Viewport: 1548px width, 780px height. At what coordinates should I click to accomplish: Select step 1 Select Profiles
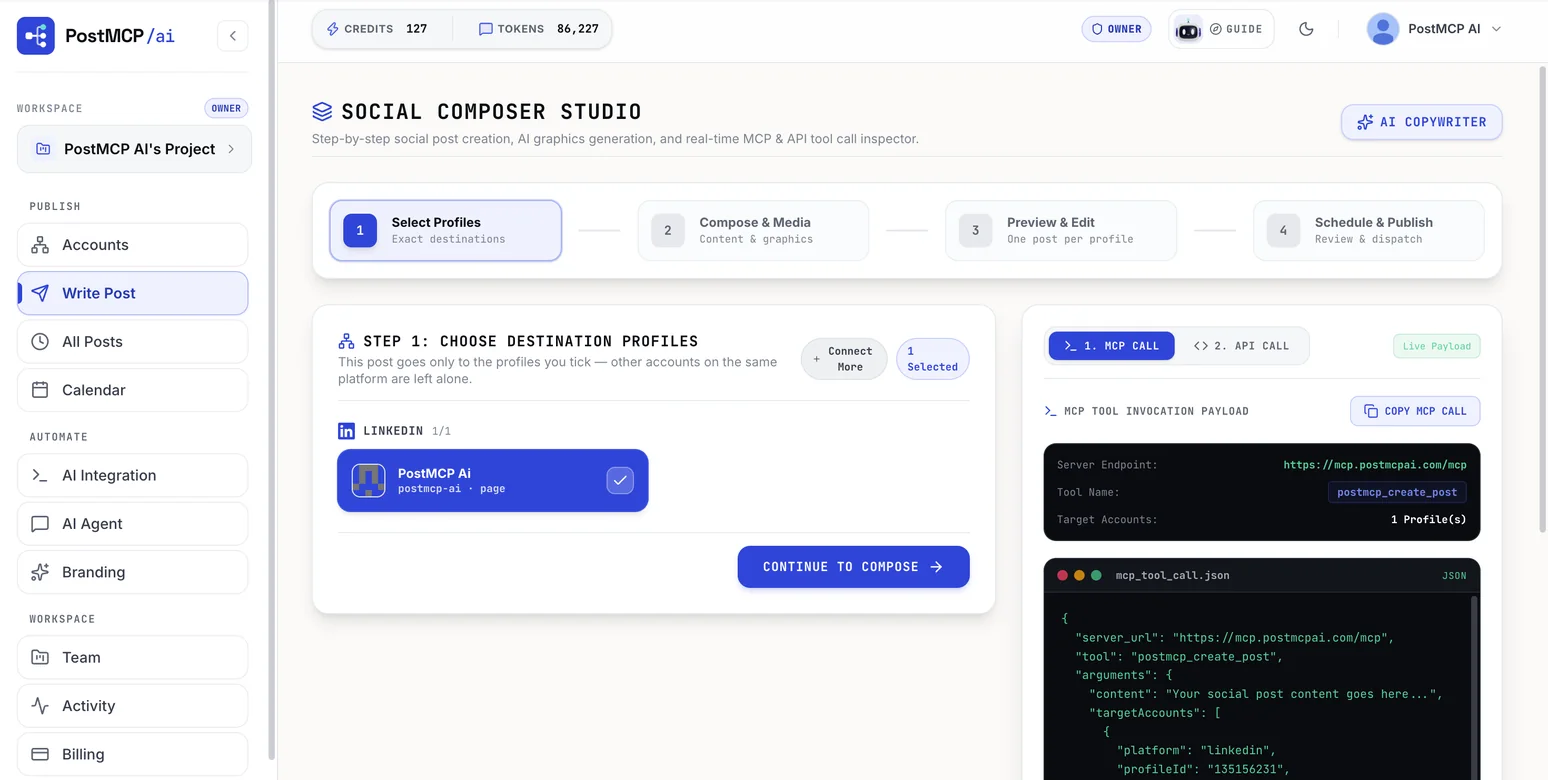[445, 230]
